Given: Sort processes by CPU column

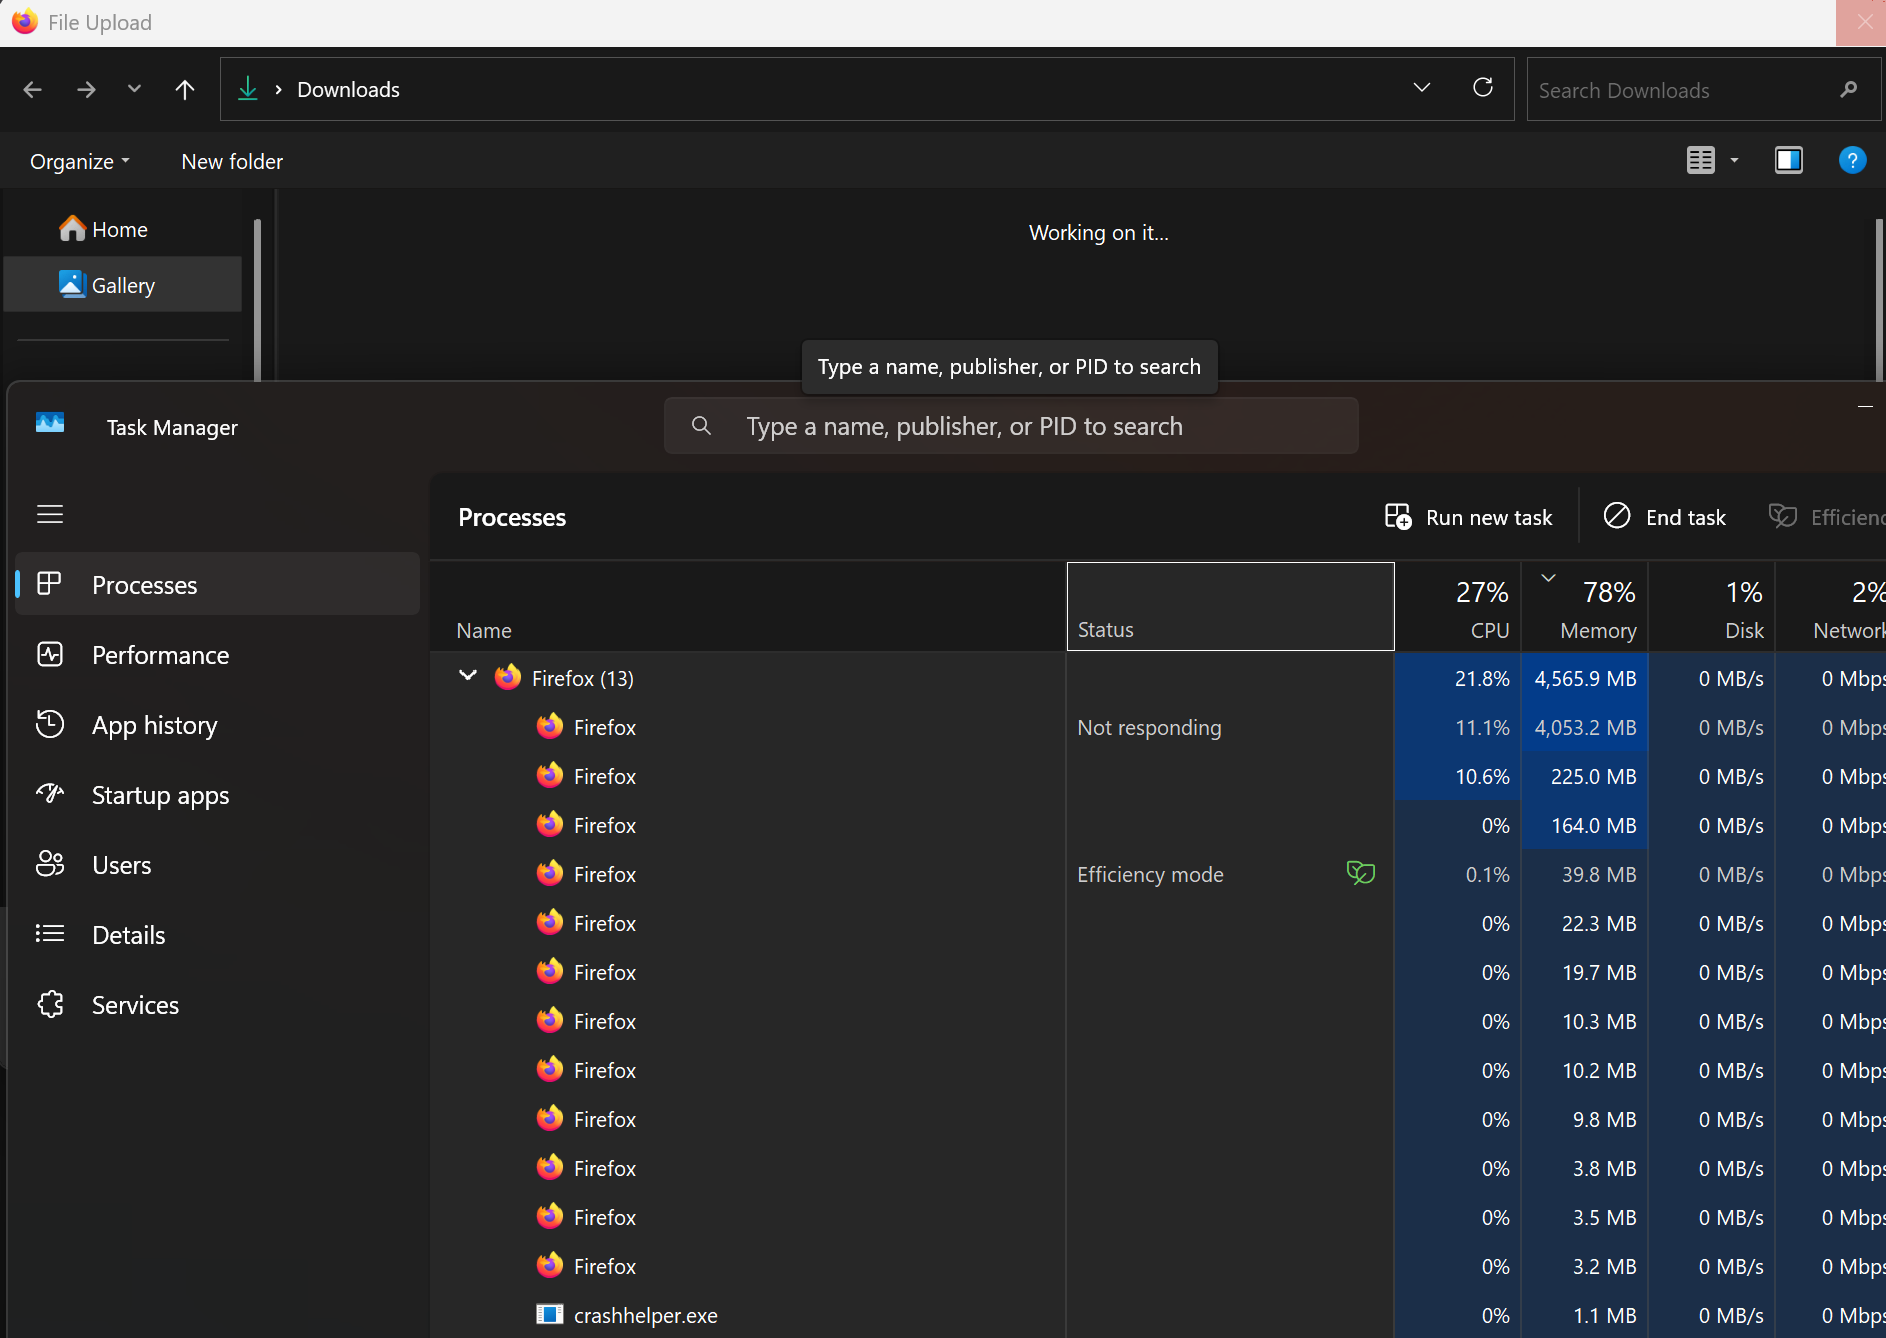Looking at the screenshot, I should (x=1458, y=606).
